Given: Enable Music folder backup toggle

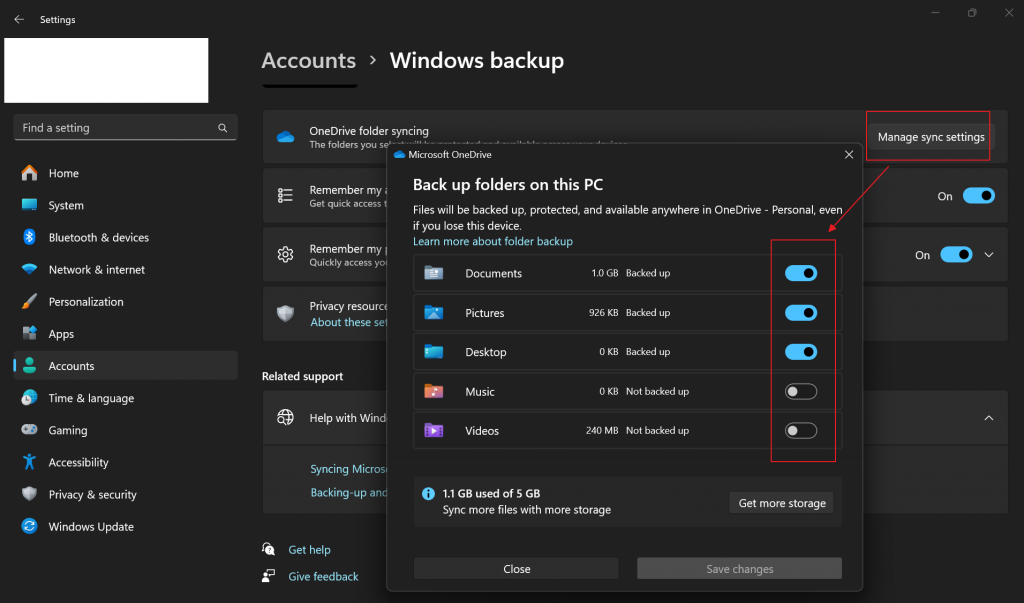Looking at the screenshot, I should (801, 392).
